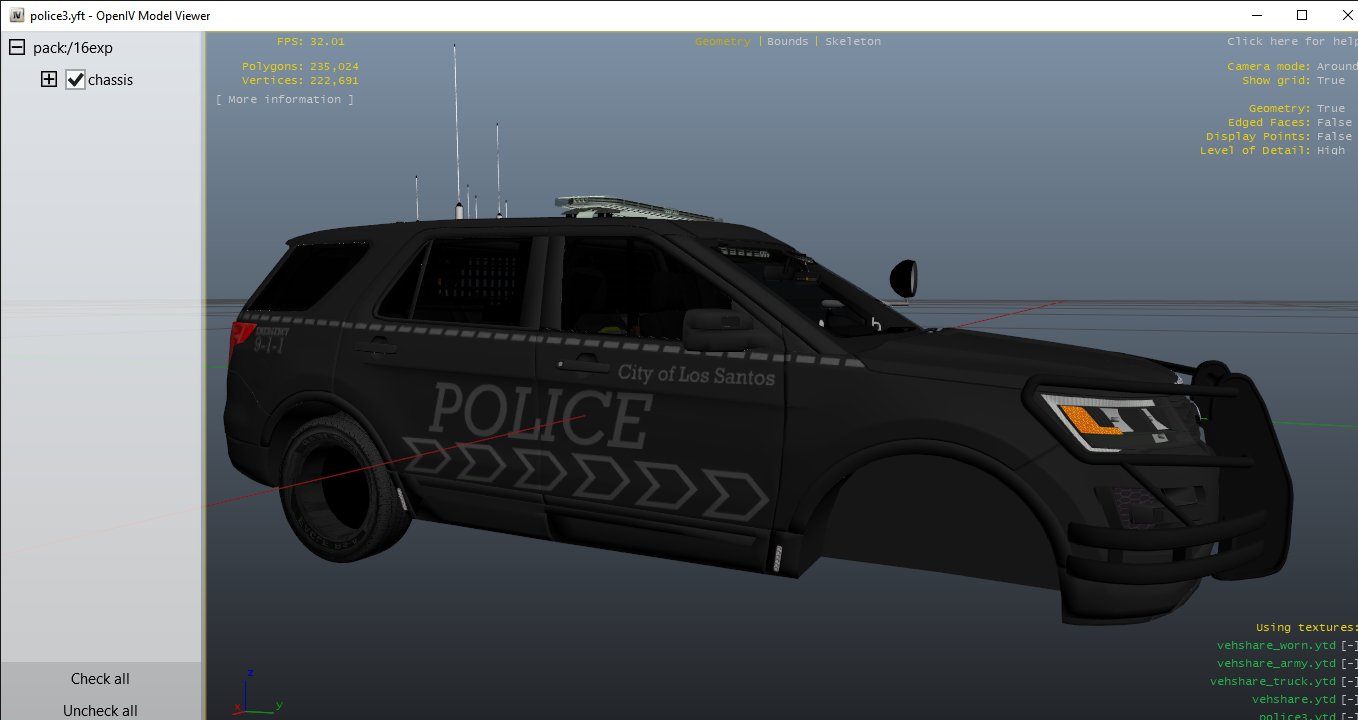
Task: Open the Click here for help link
Action: (x=1290, y=42)
